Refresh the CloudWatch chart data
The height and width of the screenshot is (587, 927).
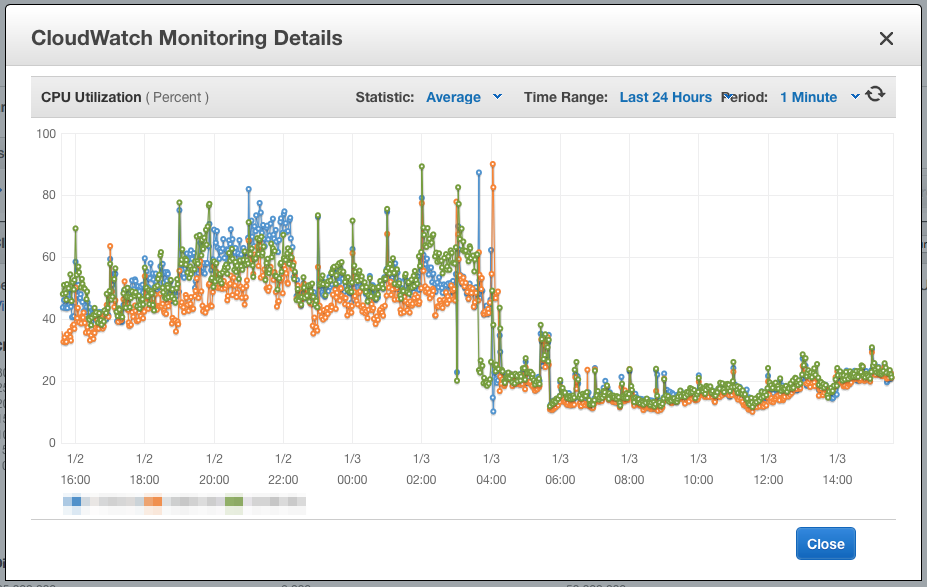click(875, 95)
